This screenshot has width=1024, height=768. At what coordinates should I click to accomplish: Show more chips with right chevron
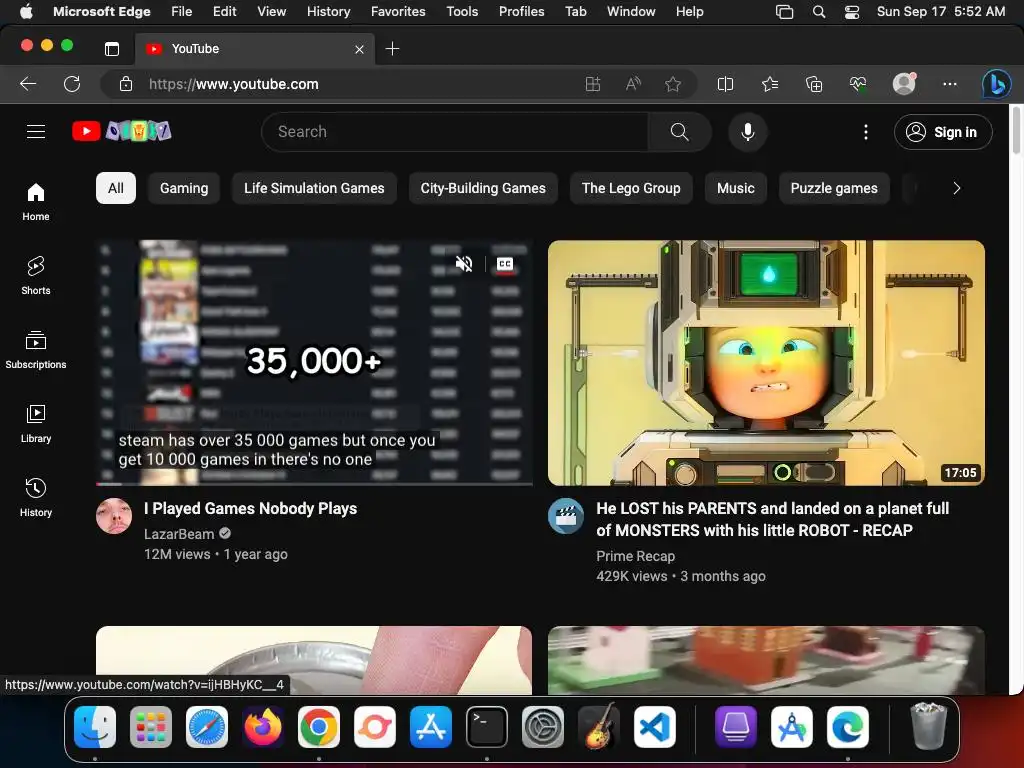pos(956,188)
